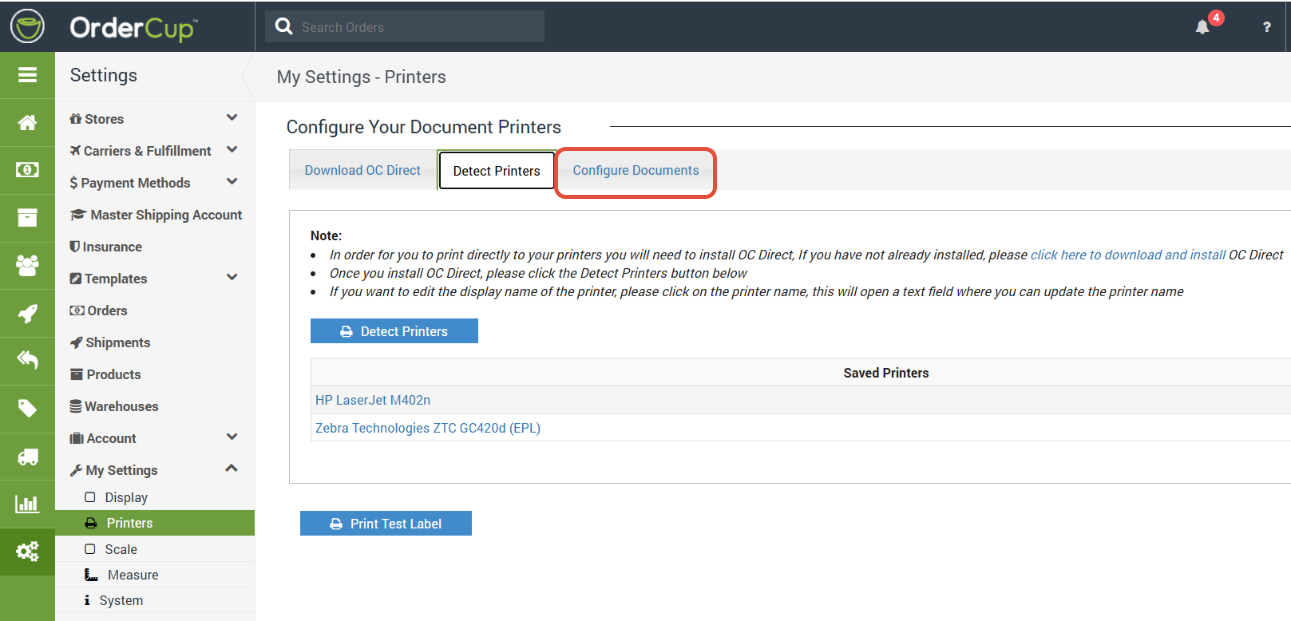Expand Payment Methods chevron
The image size is (1291, 621).
click(232, 182)
